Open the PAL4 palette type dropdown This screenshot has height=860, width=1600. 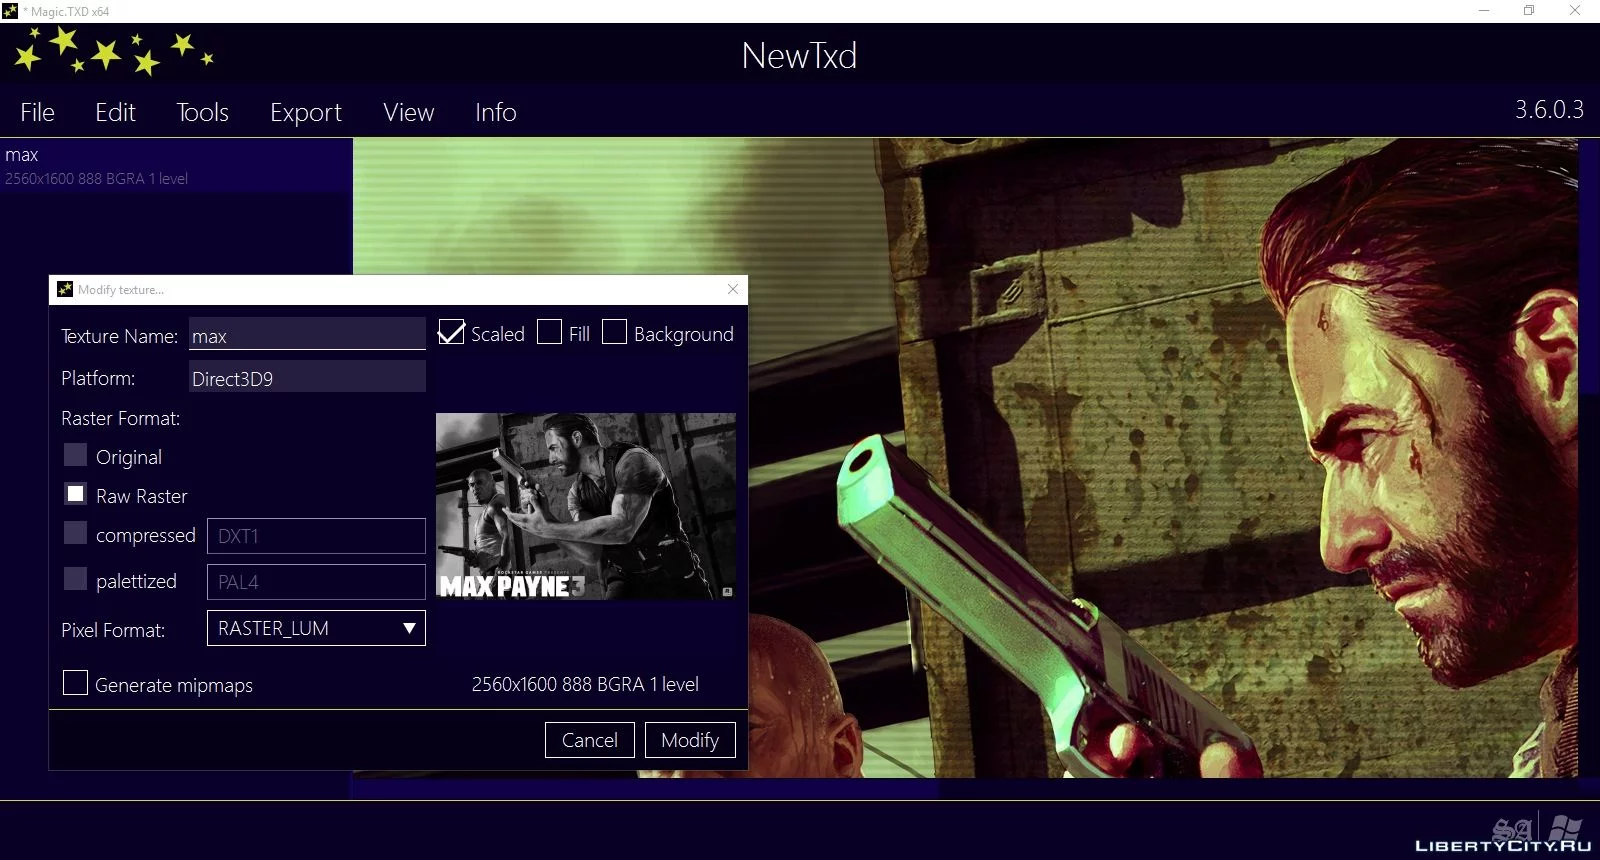[316, 582]
